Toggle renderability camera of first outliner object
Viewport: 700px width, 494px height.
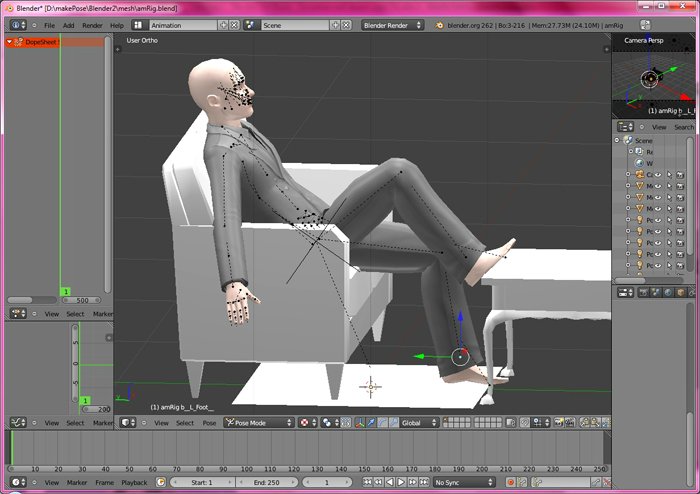coord(682,174)
